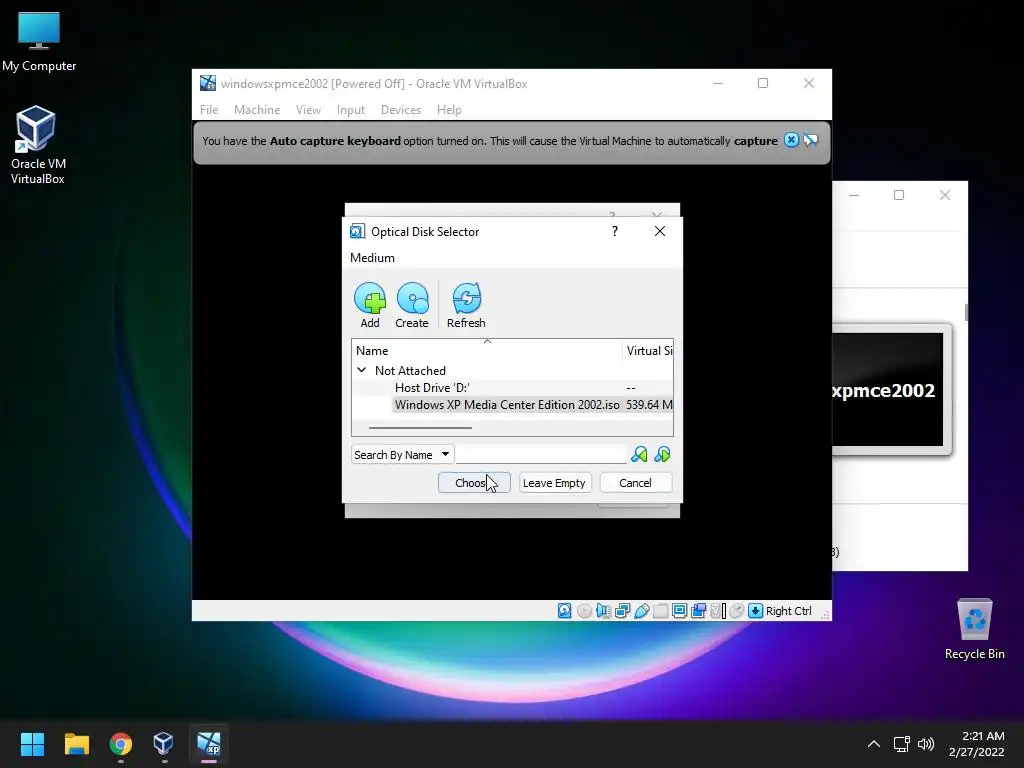The height and width of the screenshot is (768, 1024).
Task: Open File Explorer from taskbar
Action: pos(76,744)
